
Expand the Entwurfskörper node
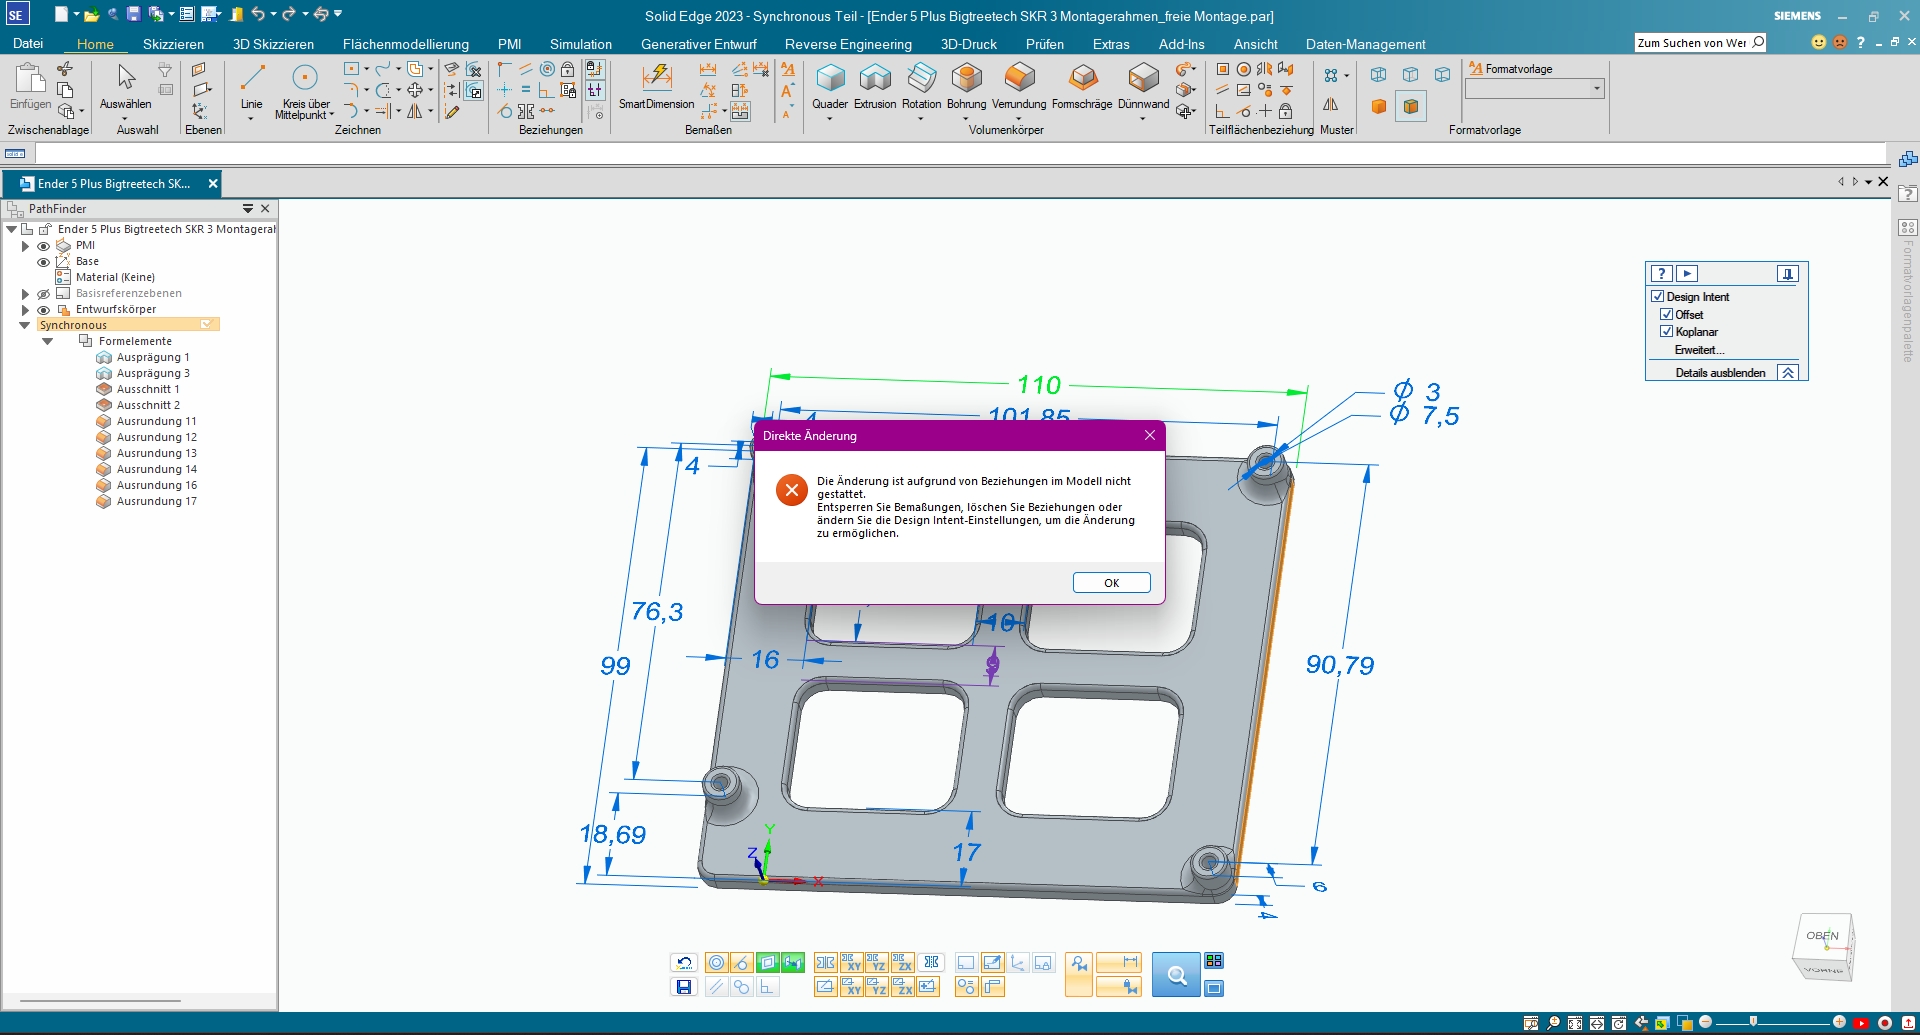point(25,310)
